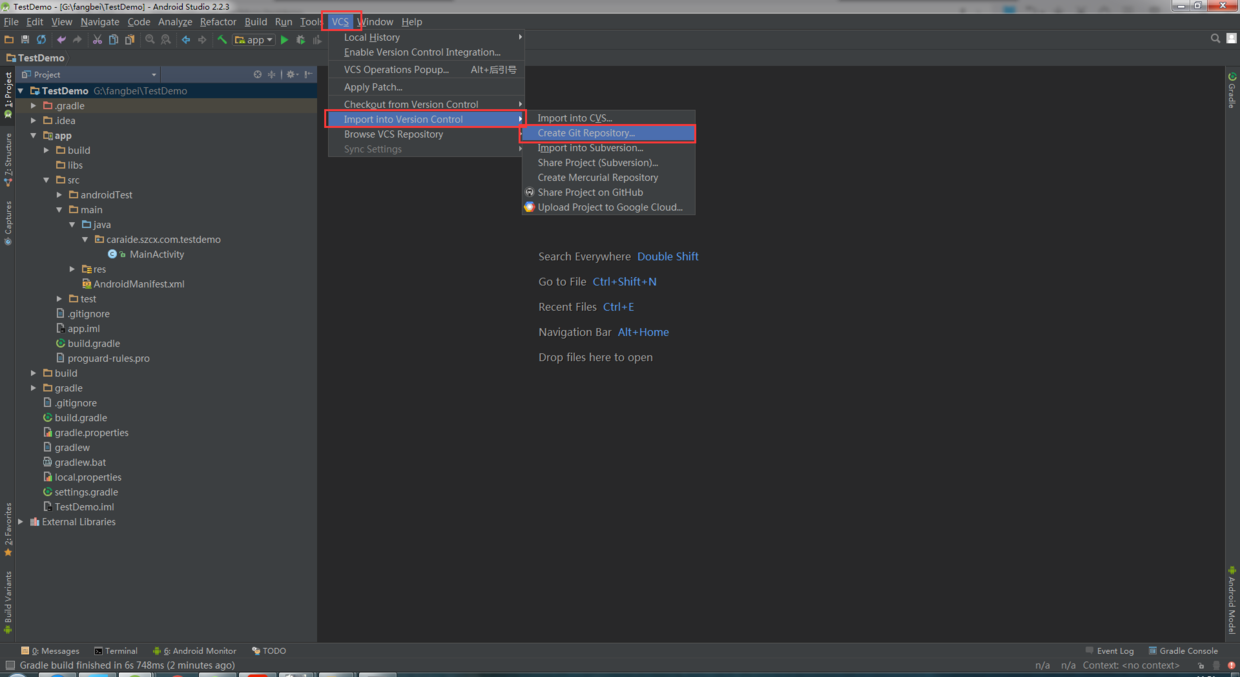Open Local History submenu
Viewport: 1240px width, 677px height.
[426, 37]
